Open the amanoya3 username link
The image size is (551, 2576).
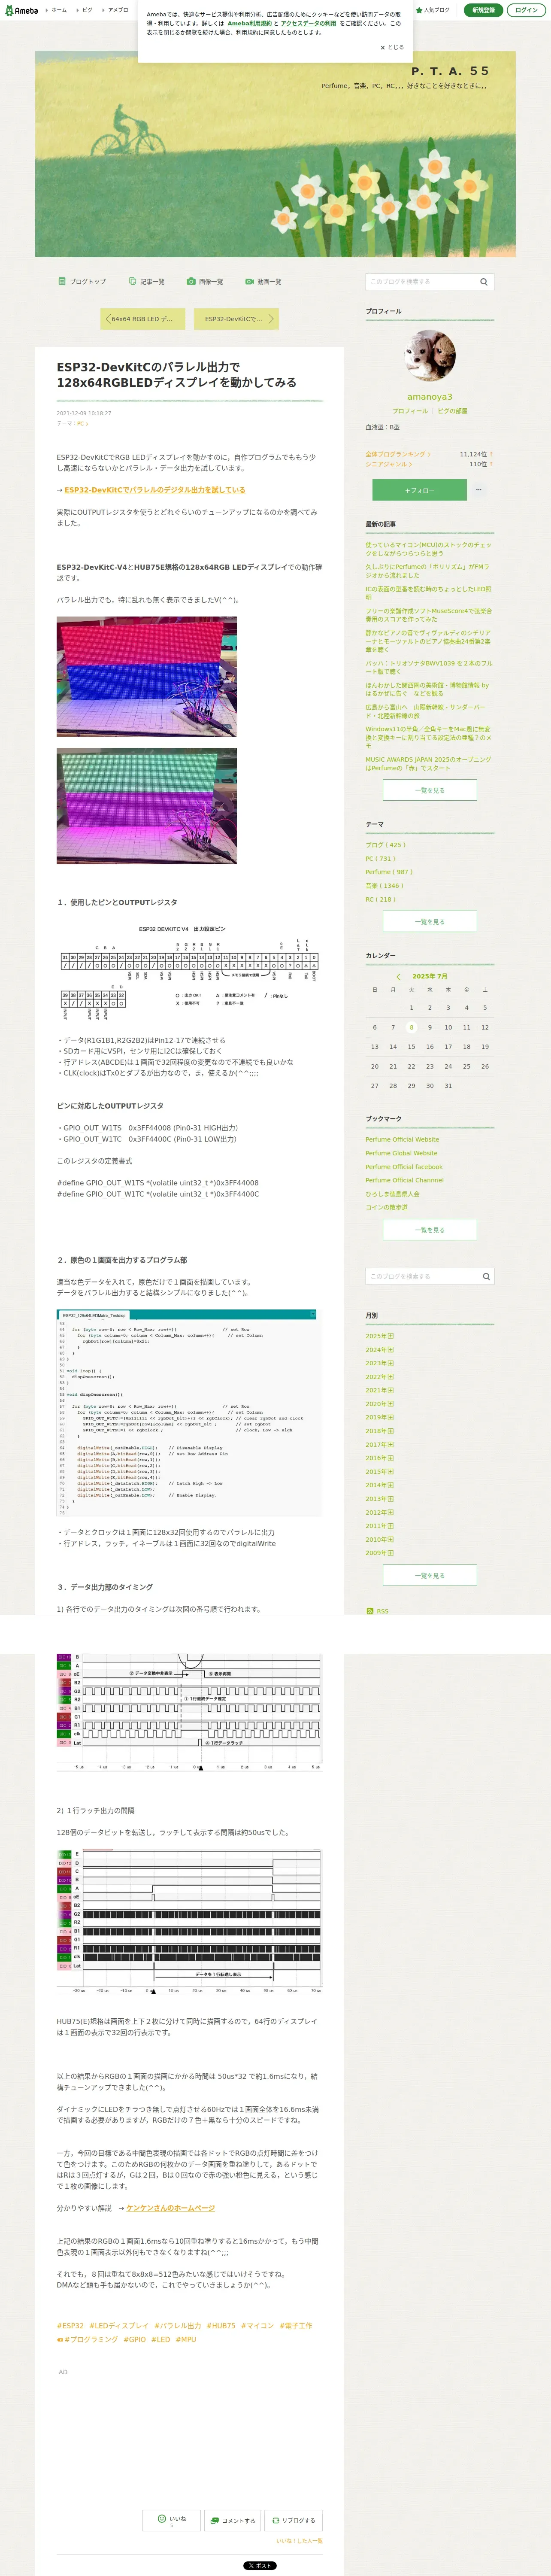[x=430, y=397]
